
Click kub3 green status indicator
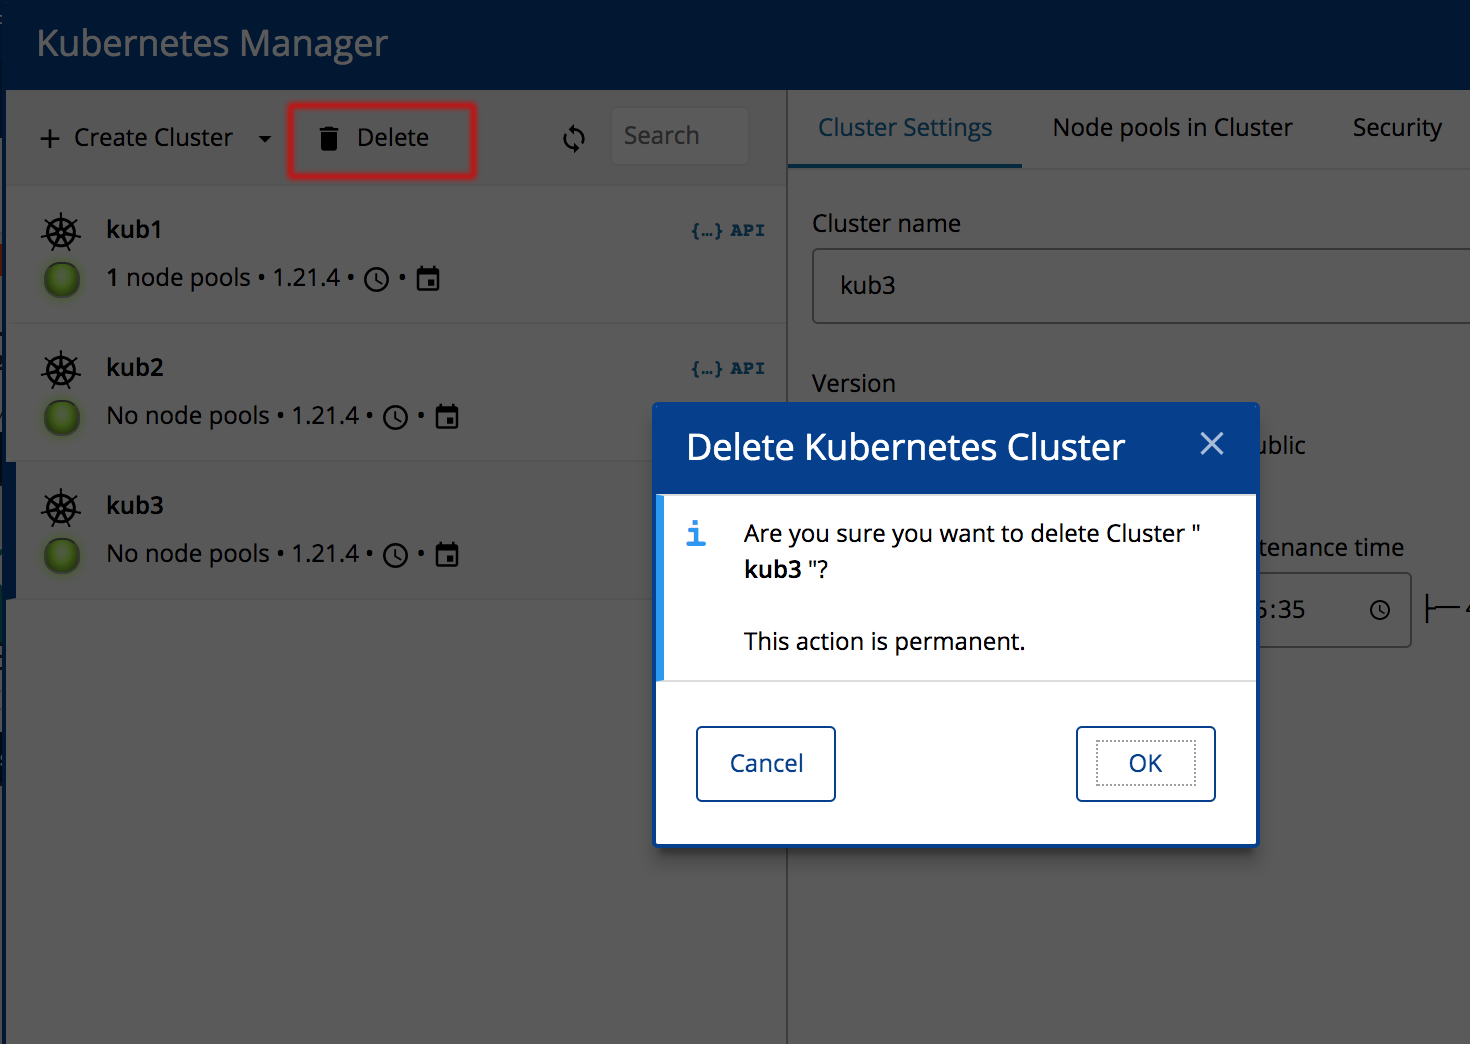pyautogui.click(x=62, y=555)
